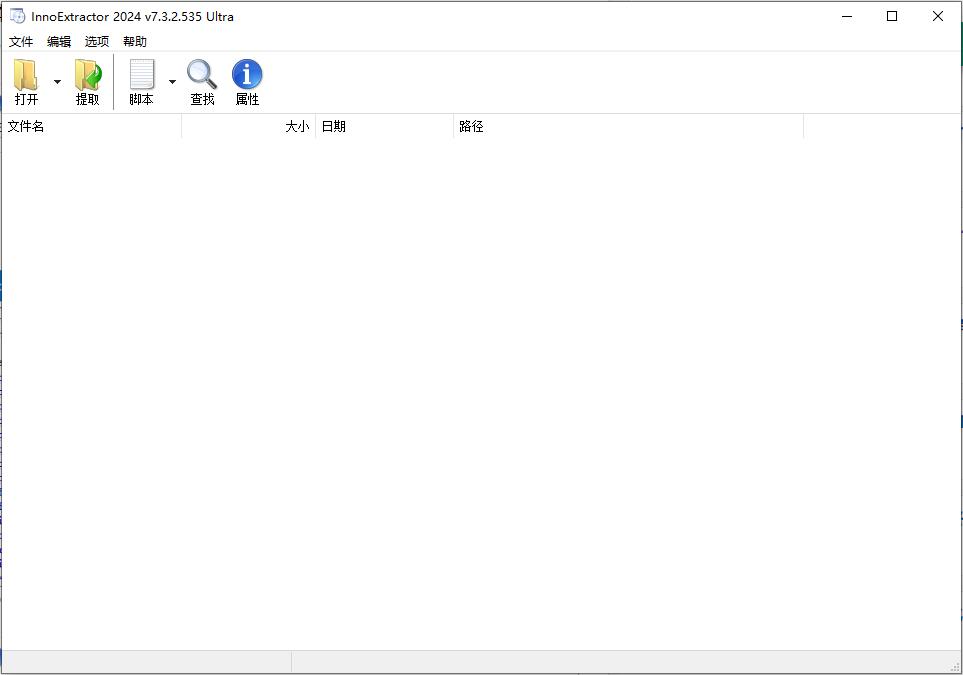The width and height of the screenshot is (963, 675).
Task: Maximize the InnoExtractor window
Action: click(892, 17)
